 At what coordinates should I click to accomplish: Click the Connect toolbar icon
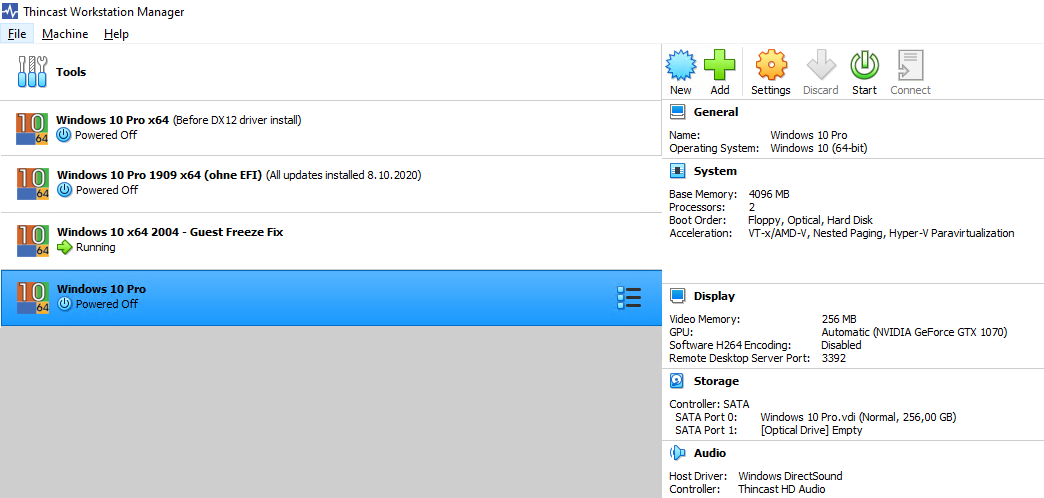point(910,65)
